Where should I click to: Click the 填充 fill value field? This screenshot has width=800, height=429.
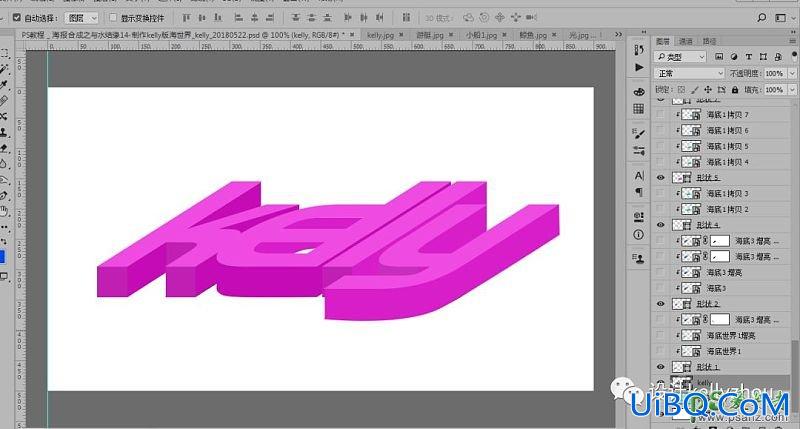pyautogui.click(x=775, y=90)
